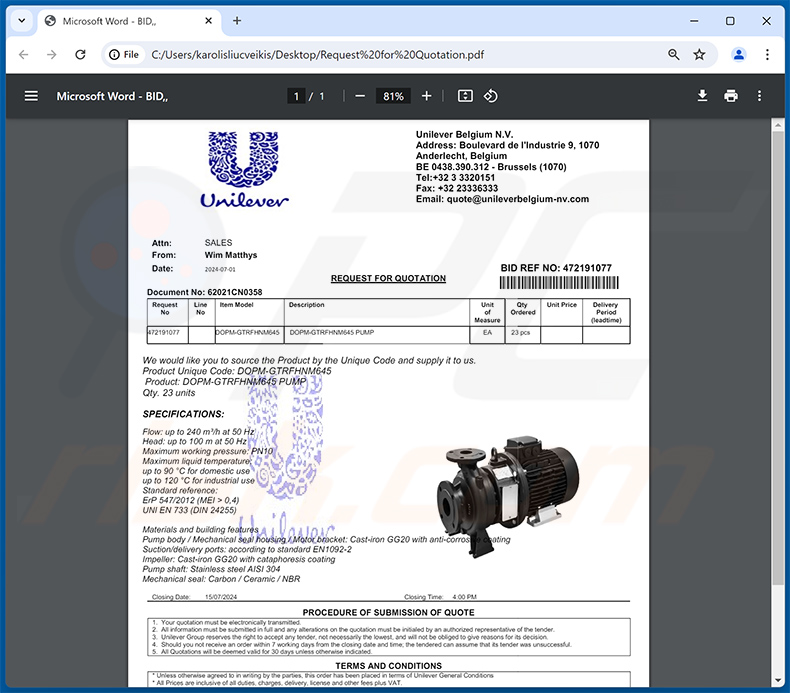Click the Fit to page icon
Screen dimensions: 790x693
coord(465,96)
